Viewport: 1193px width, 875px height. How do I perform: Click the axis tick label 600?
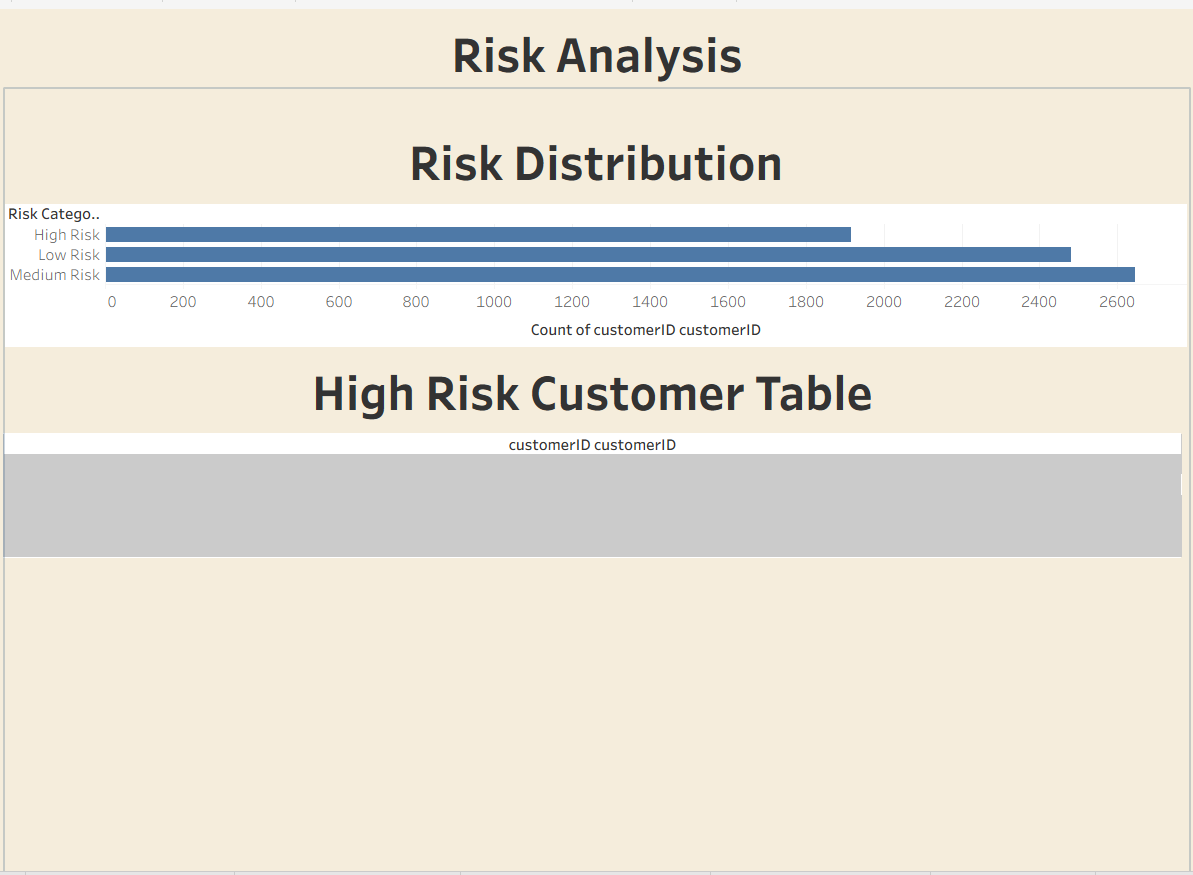tap(339, 302)
